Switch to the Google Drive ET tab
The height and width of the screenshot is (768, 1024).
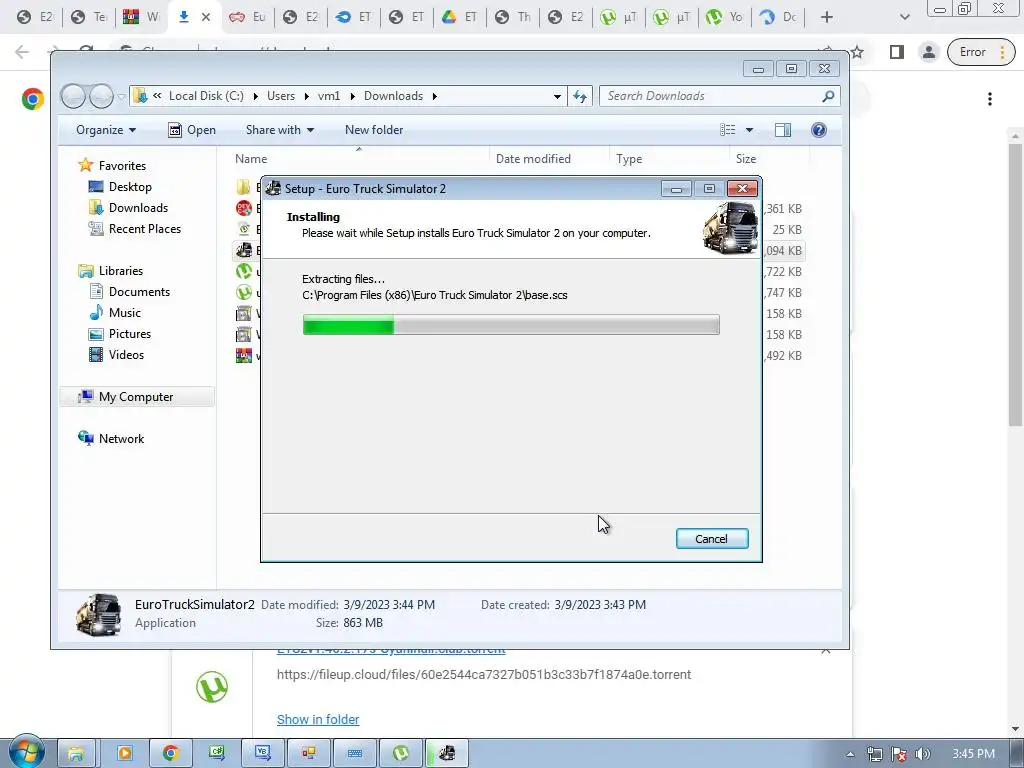click(459, 17)
